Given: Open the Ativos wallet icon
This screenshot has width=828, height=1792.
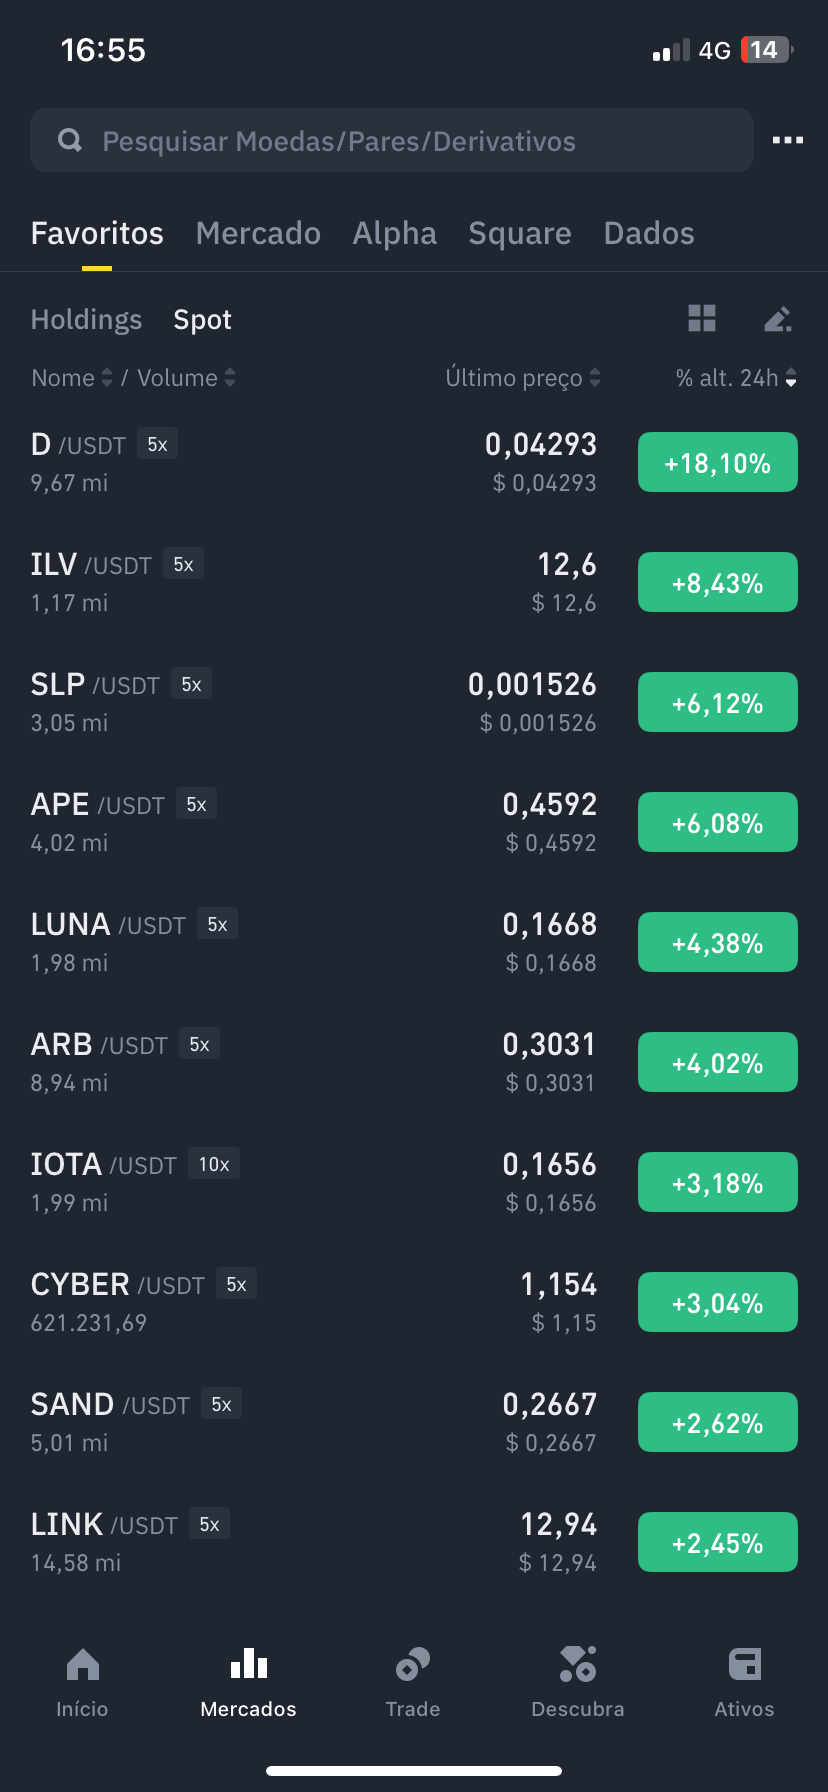Looking at the screenshot, I should click(x=744, y=1665).
